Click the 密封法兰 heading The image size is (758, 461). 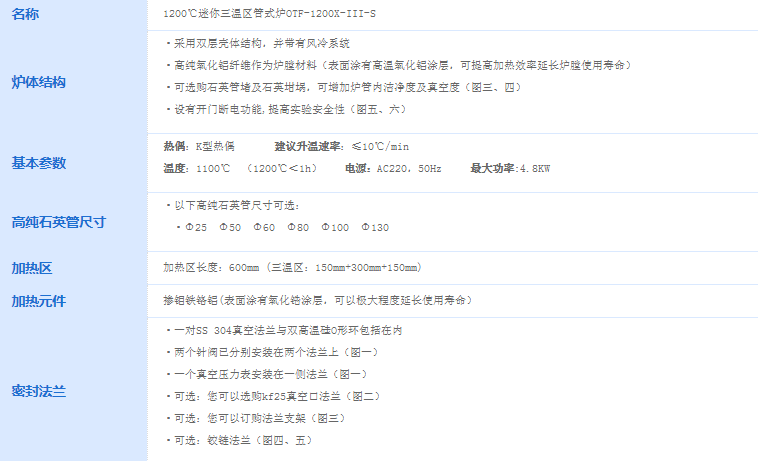pyautogui.click(x=39, y=391)
